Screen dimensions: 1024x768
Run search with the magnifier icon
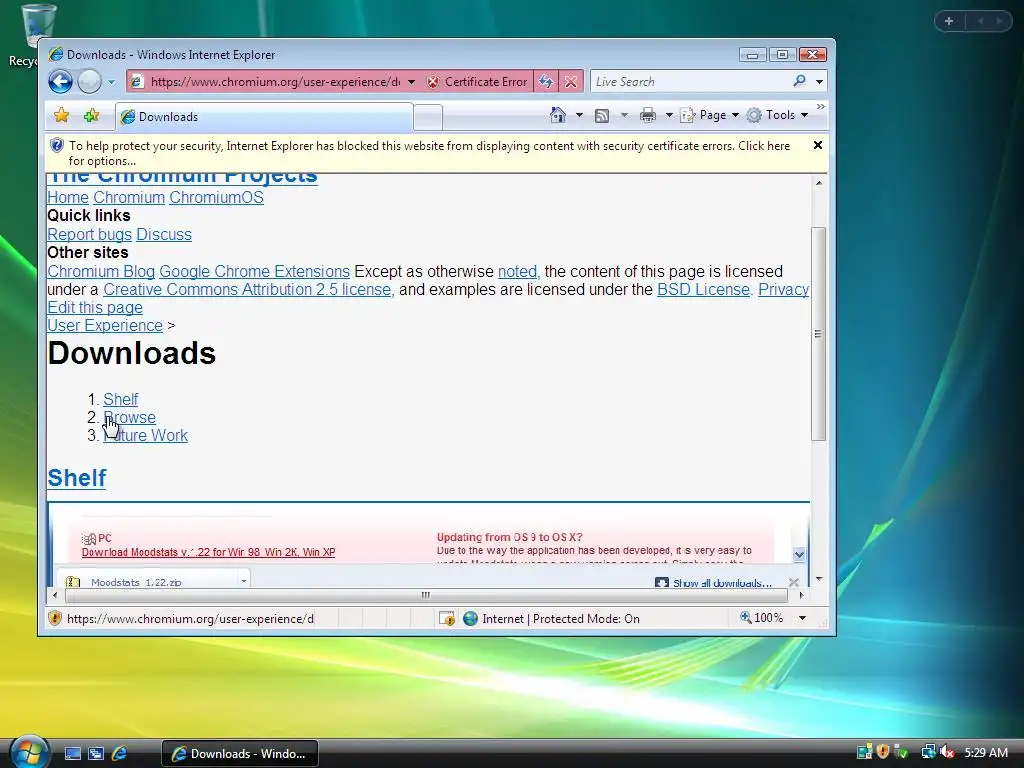[799, 81]
